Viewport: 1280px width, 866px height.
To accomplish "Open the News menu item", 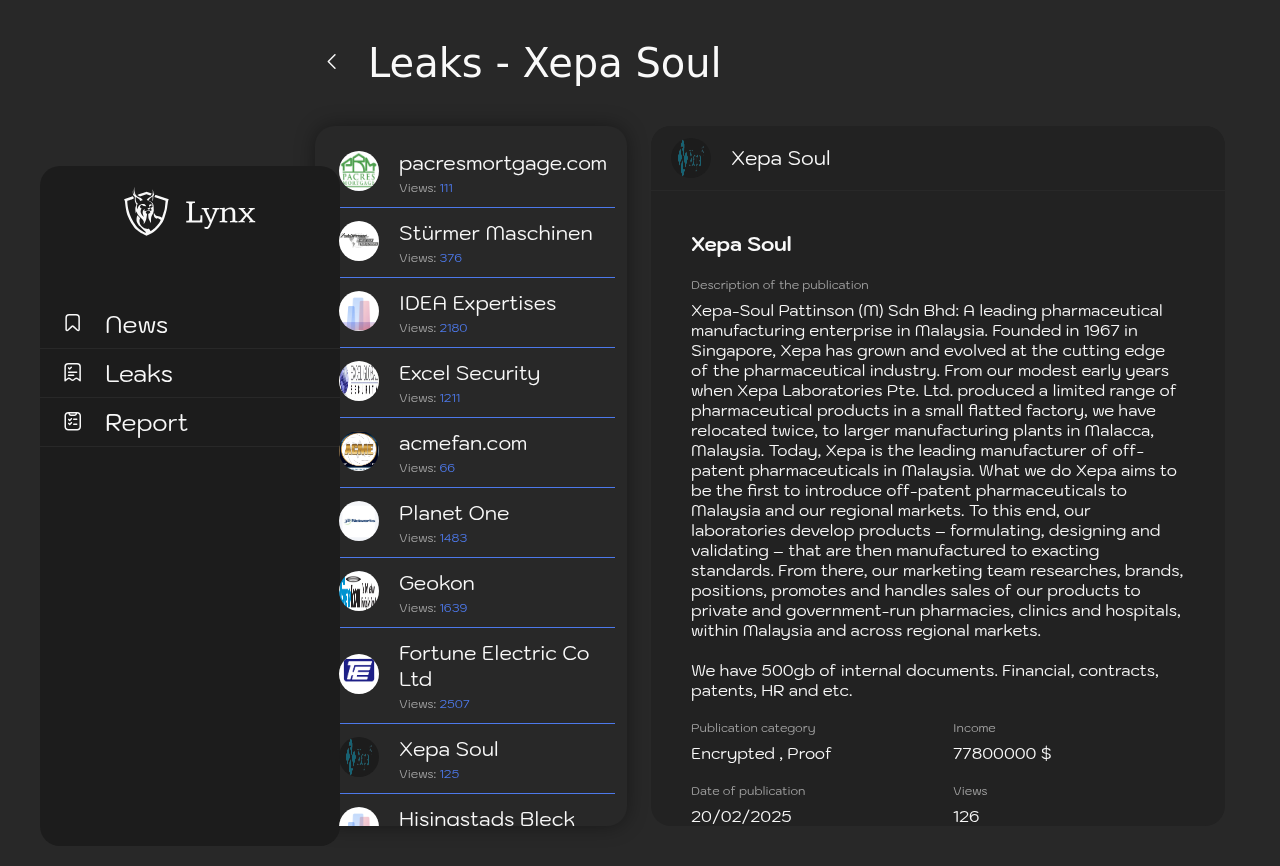I will click(x=190, y=324).
